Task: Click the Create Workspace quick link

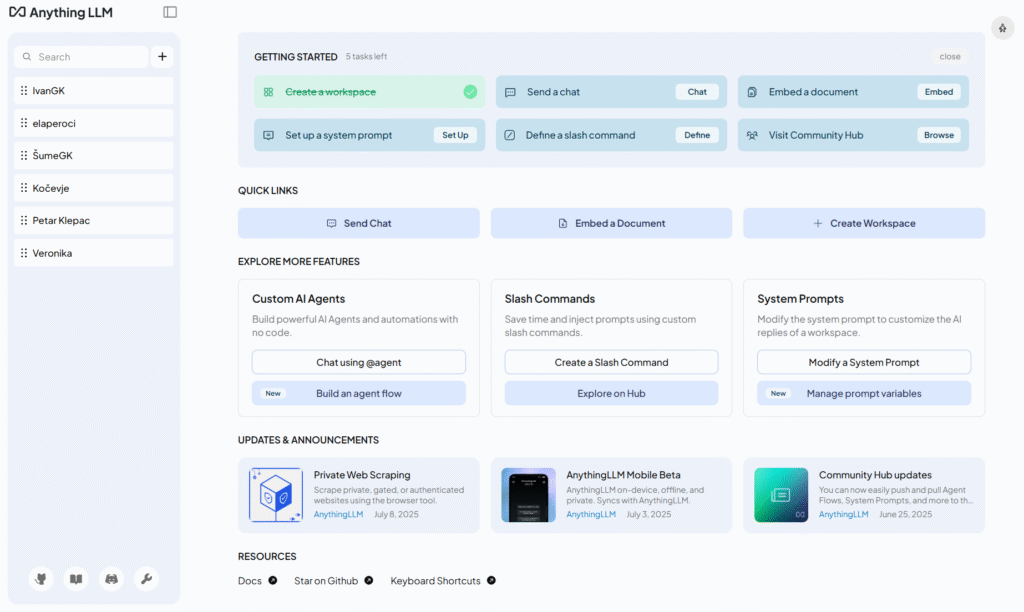Action: [863, 223]
